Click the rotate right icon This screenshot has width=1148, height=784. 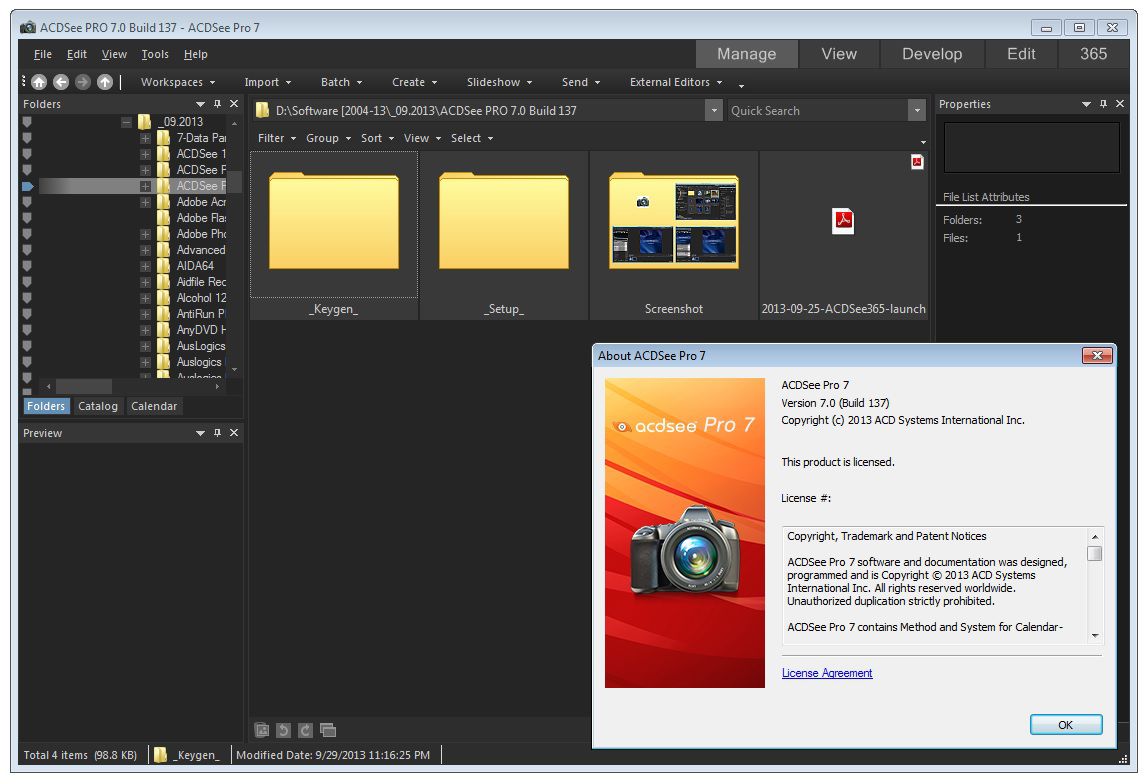coord(305,730)
